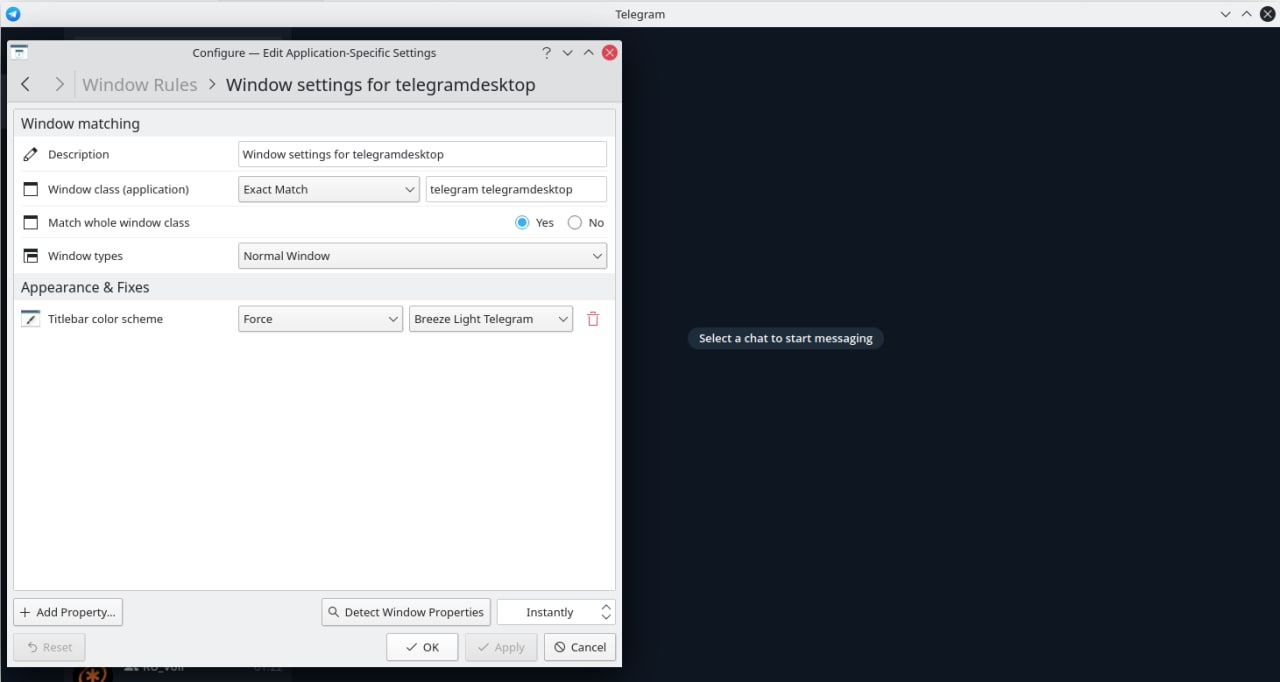This screenshot has width=1280, height=682.
Task: Maximize the Configure dialog
Action: [x=588, y=53]
